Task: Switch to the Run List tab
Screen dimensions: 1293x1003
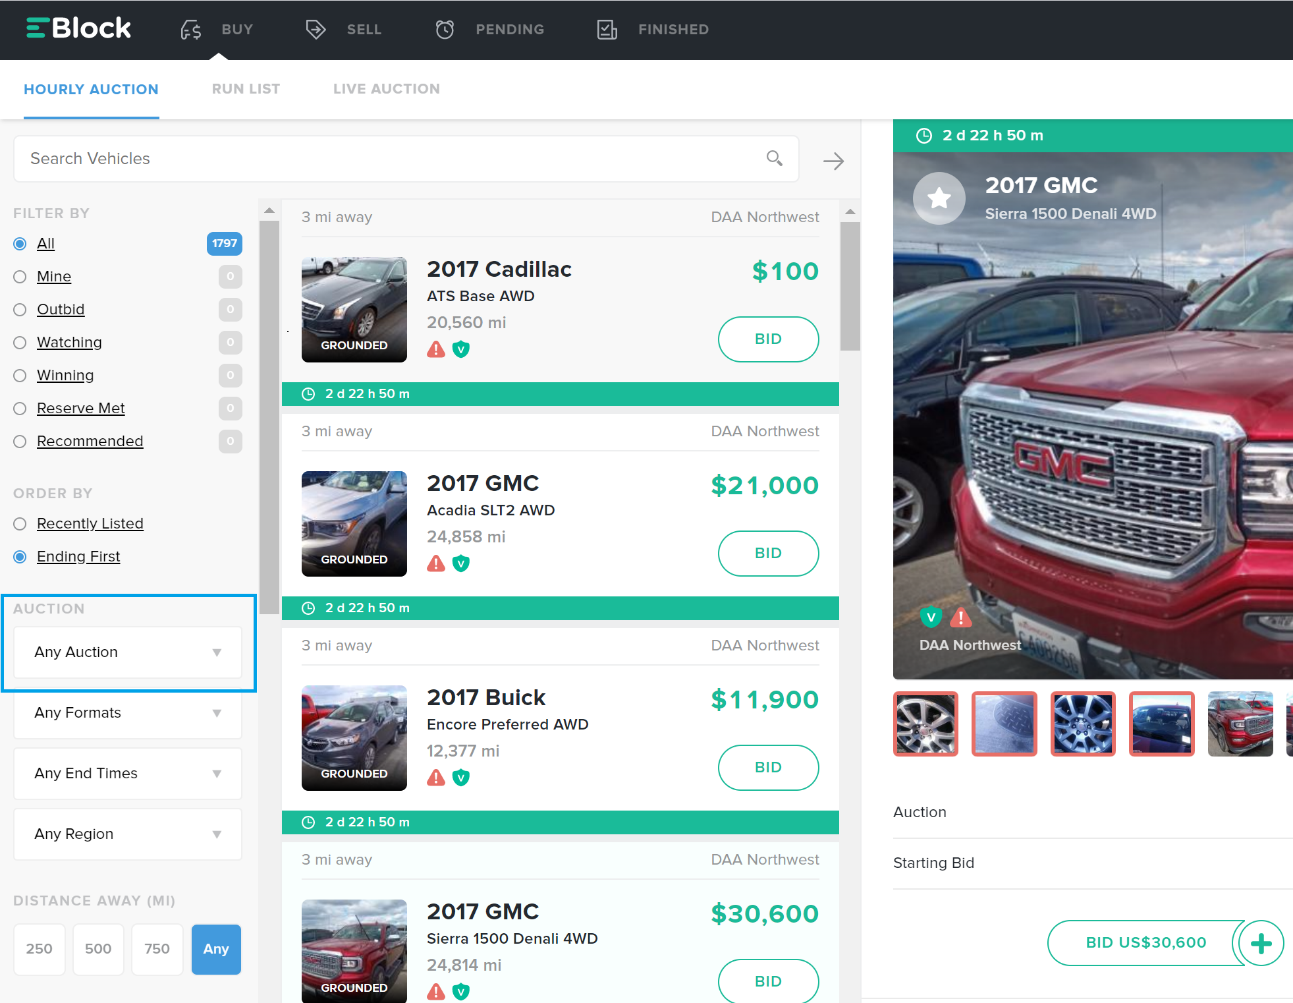Action: (246, 89)
